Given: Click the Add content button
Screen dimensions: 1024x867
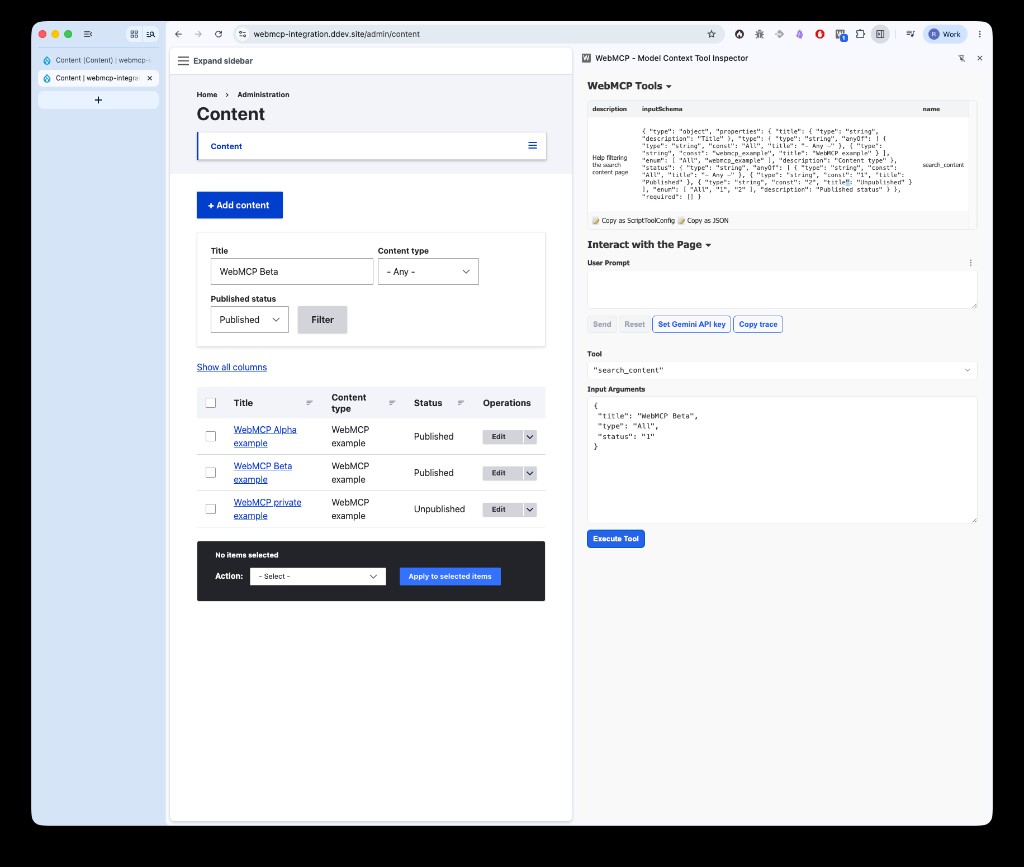Looking at the screenshot, I should [240, 205].
